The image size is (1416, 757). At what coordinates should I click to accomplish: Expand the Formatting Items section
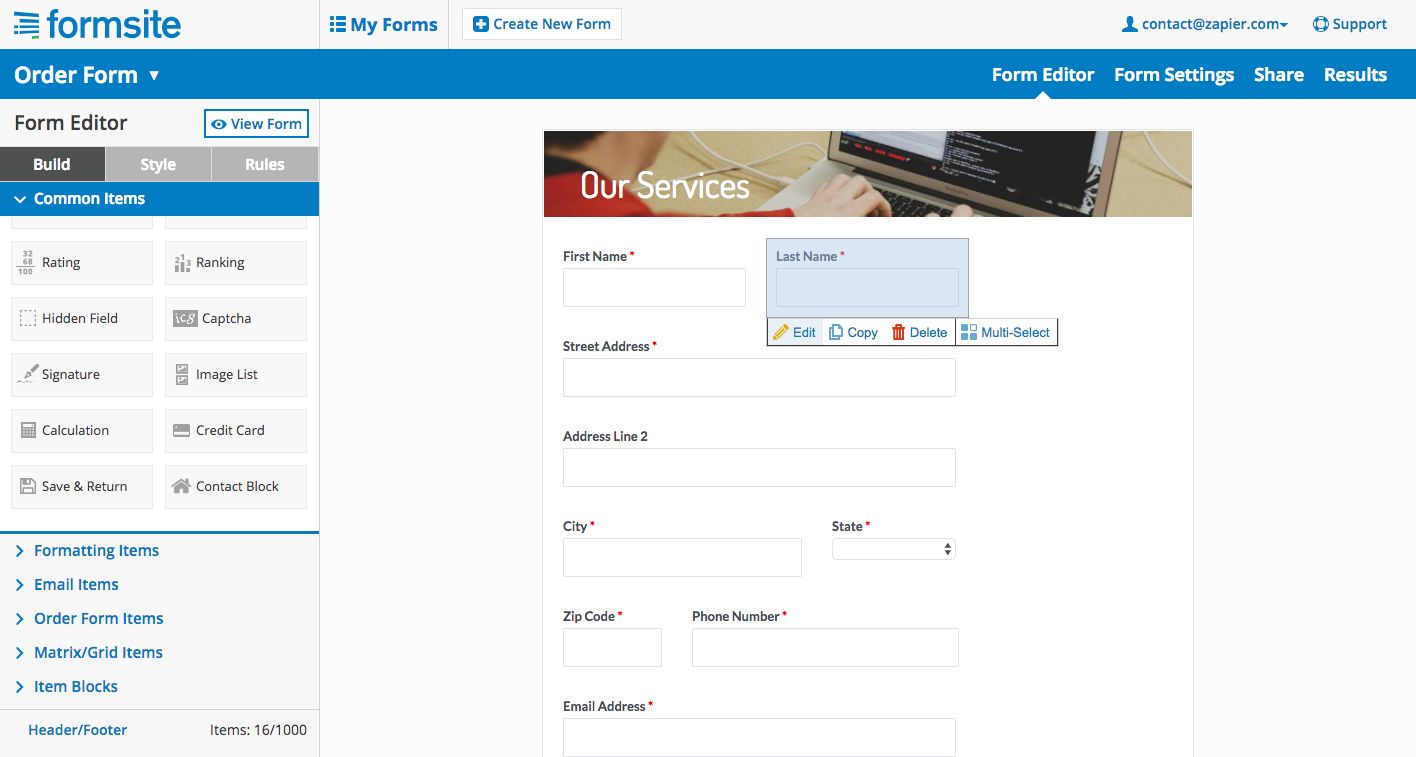coord(96,551)
